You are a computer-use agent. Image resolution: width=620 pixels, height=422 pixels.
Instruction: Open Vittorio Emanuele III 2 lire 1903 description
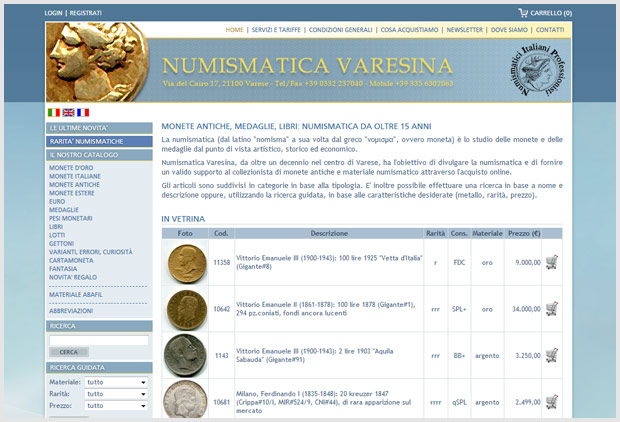[x=315, y=356]
